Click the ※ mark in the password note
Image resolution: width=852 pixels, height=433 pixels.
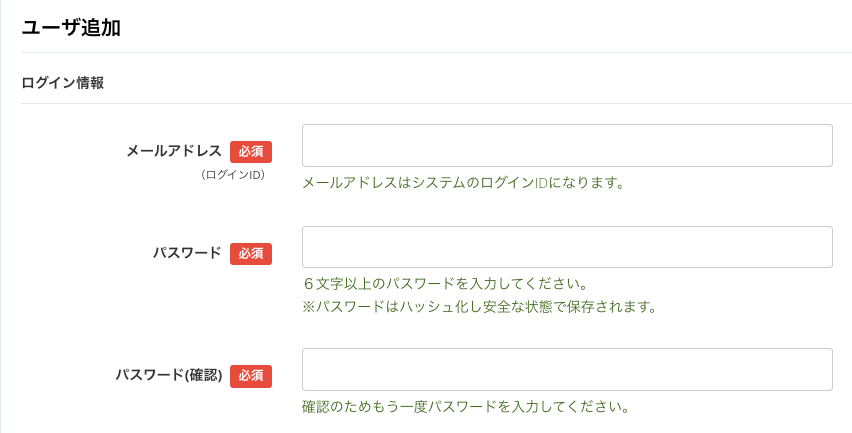(308, 307)
